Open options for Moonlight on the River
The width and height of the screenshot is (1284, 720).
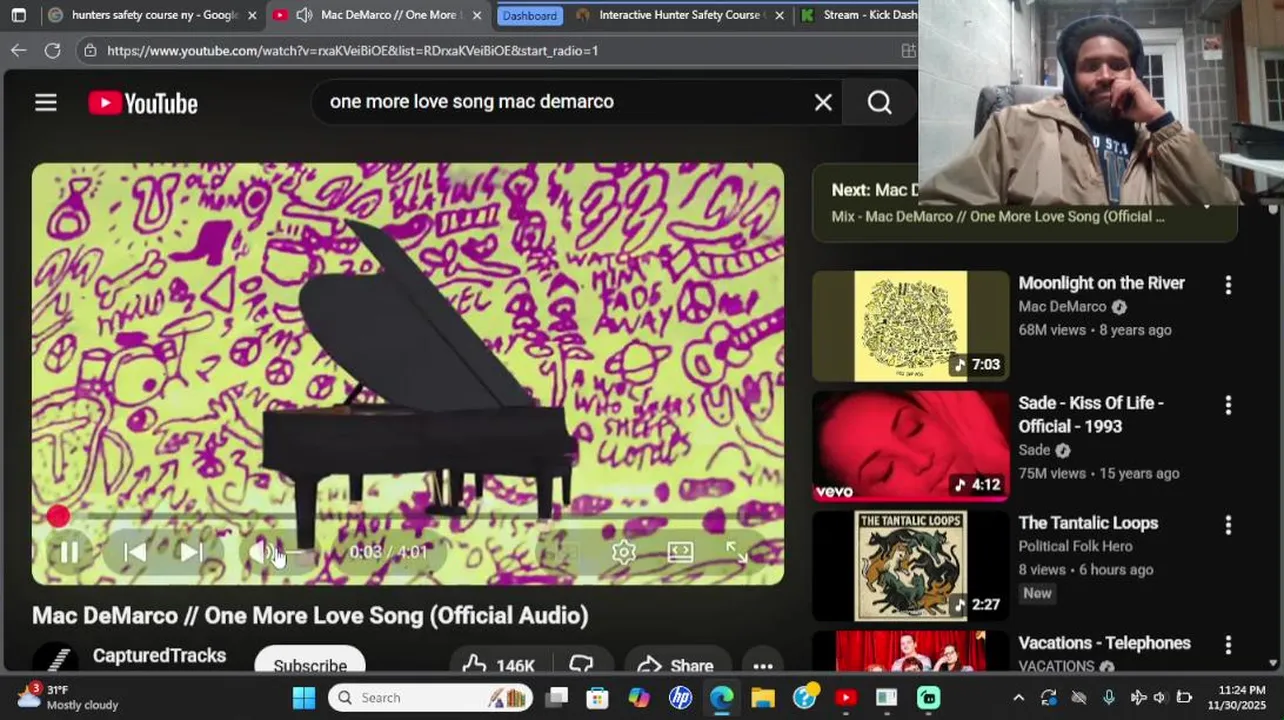click(x=1228, y=285)
